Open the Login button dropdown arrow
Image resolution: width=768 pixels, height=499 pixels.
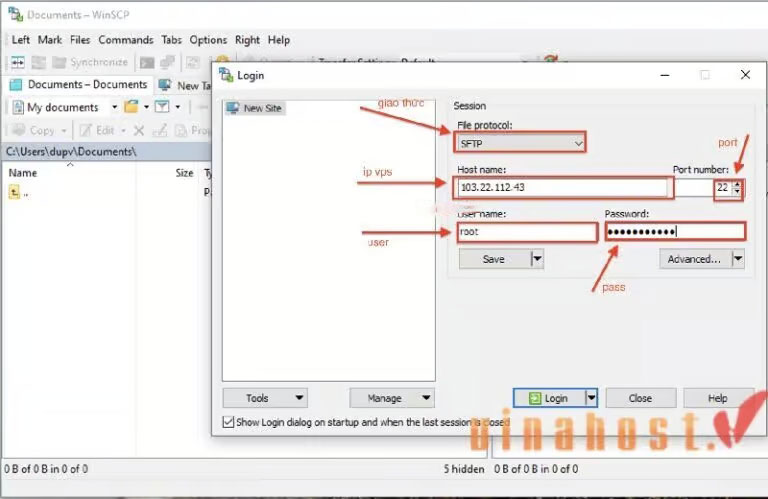click(x=592, y=398)
